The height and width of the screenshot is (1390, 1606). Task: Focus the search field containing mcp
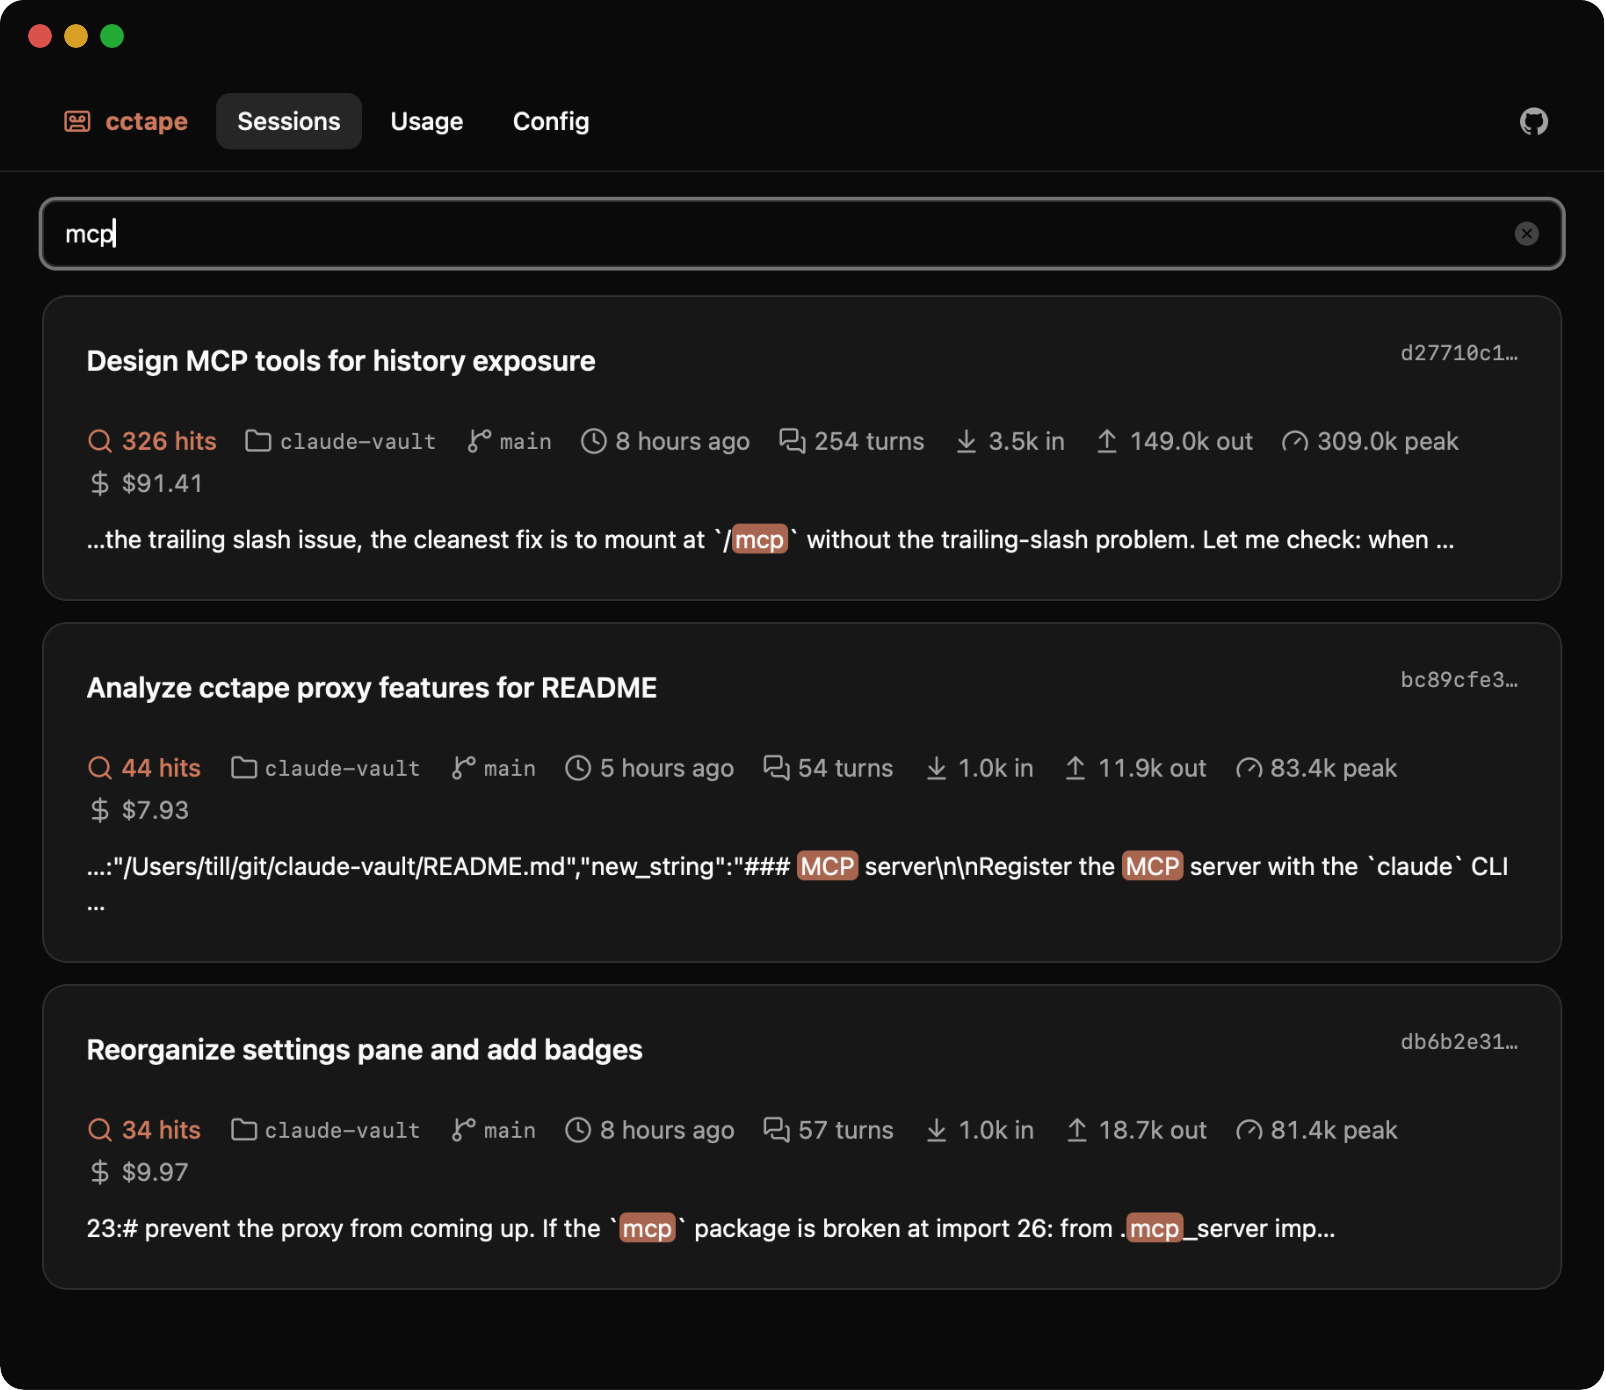[802, 234]
